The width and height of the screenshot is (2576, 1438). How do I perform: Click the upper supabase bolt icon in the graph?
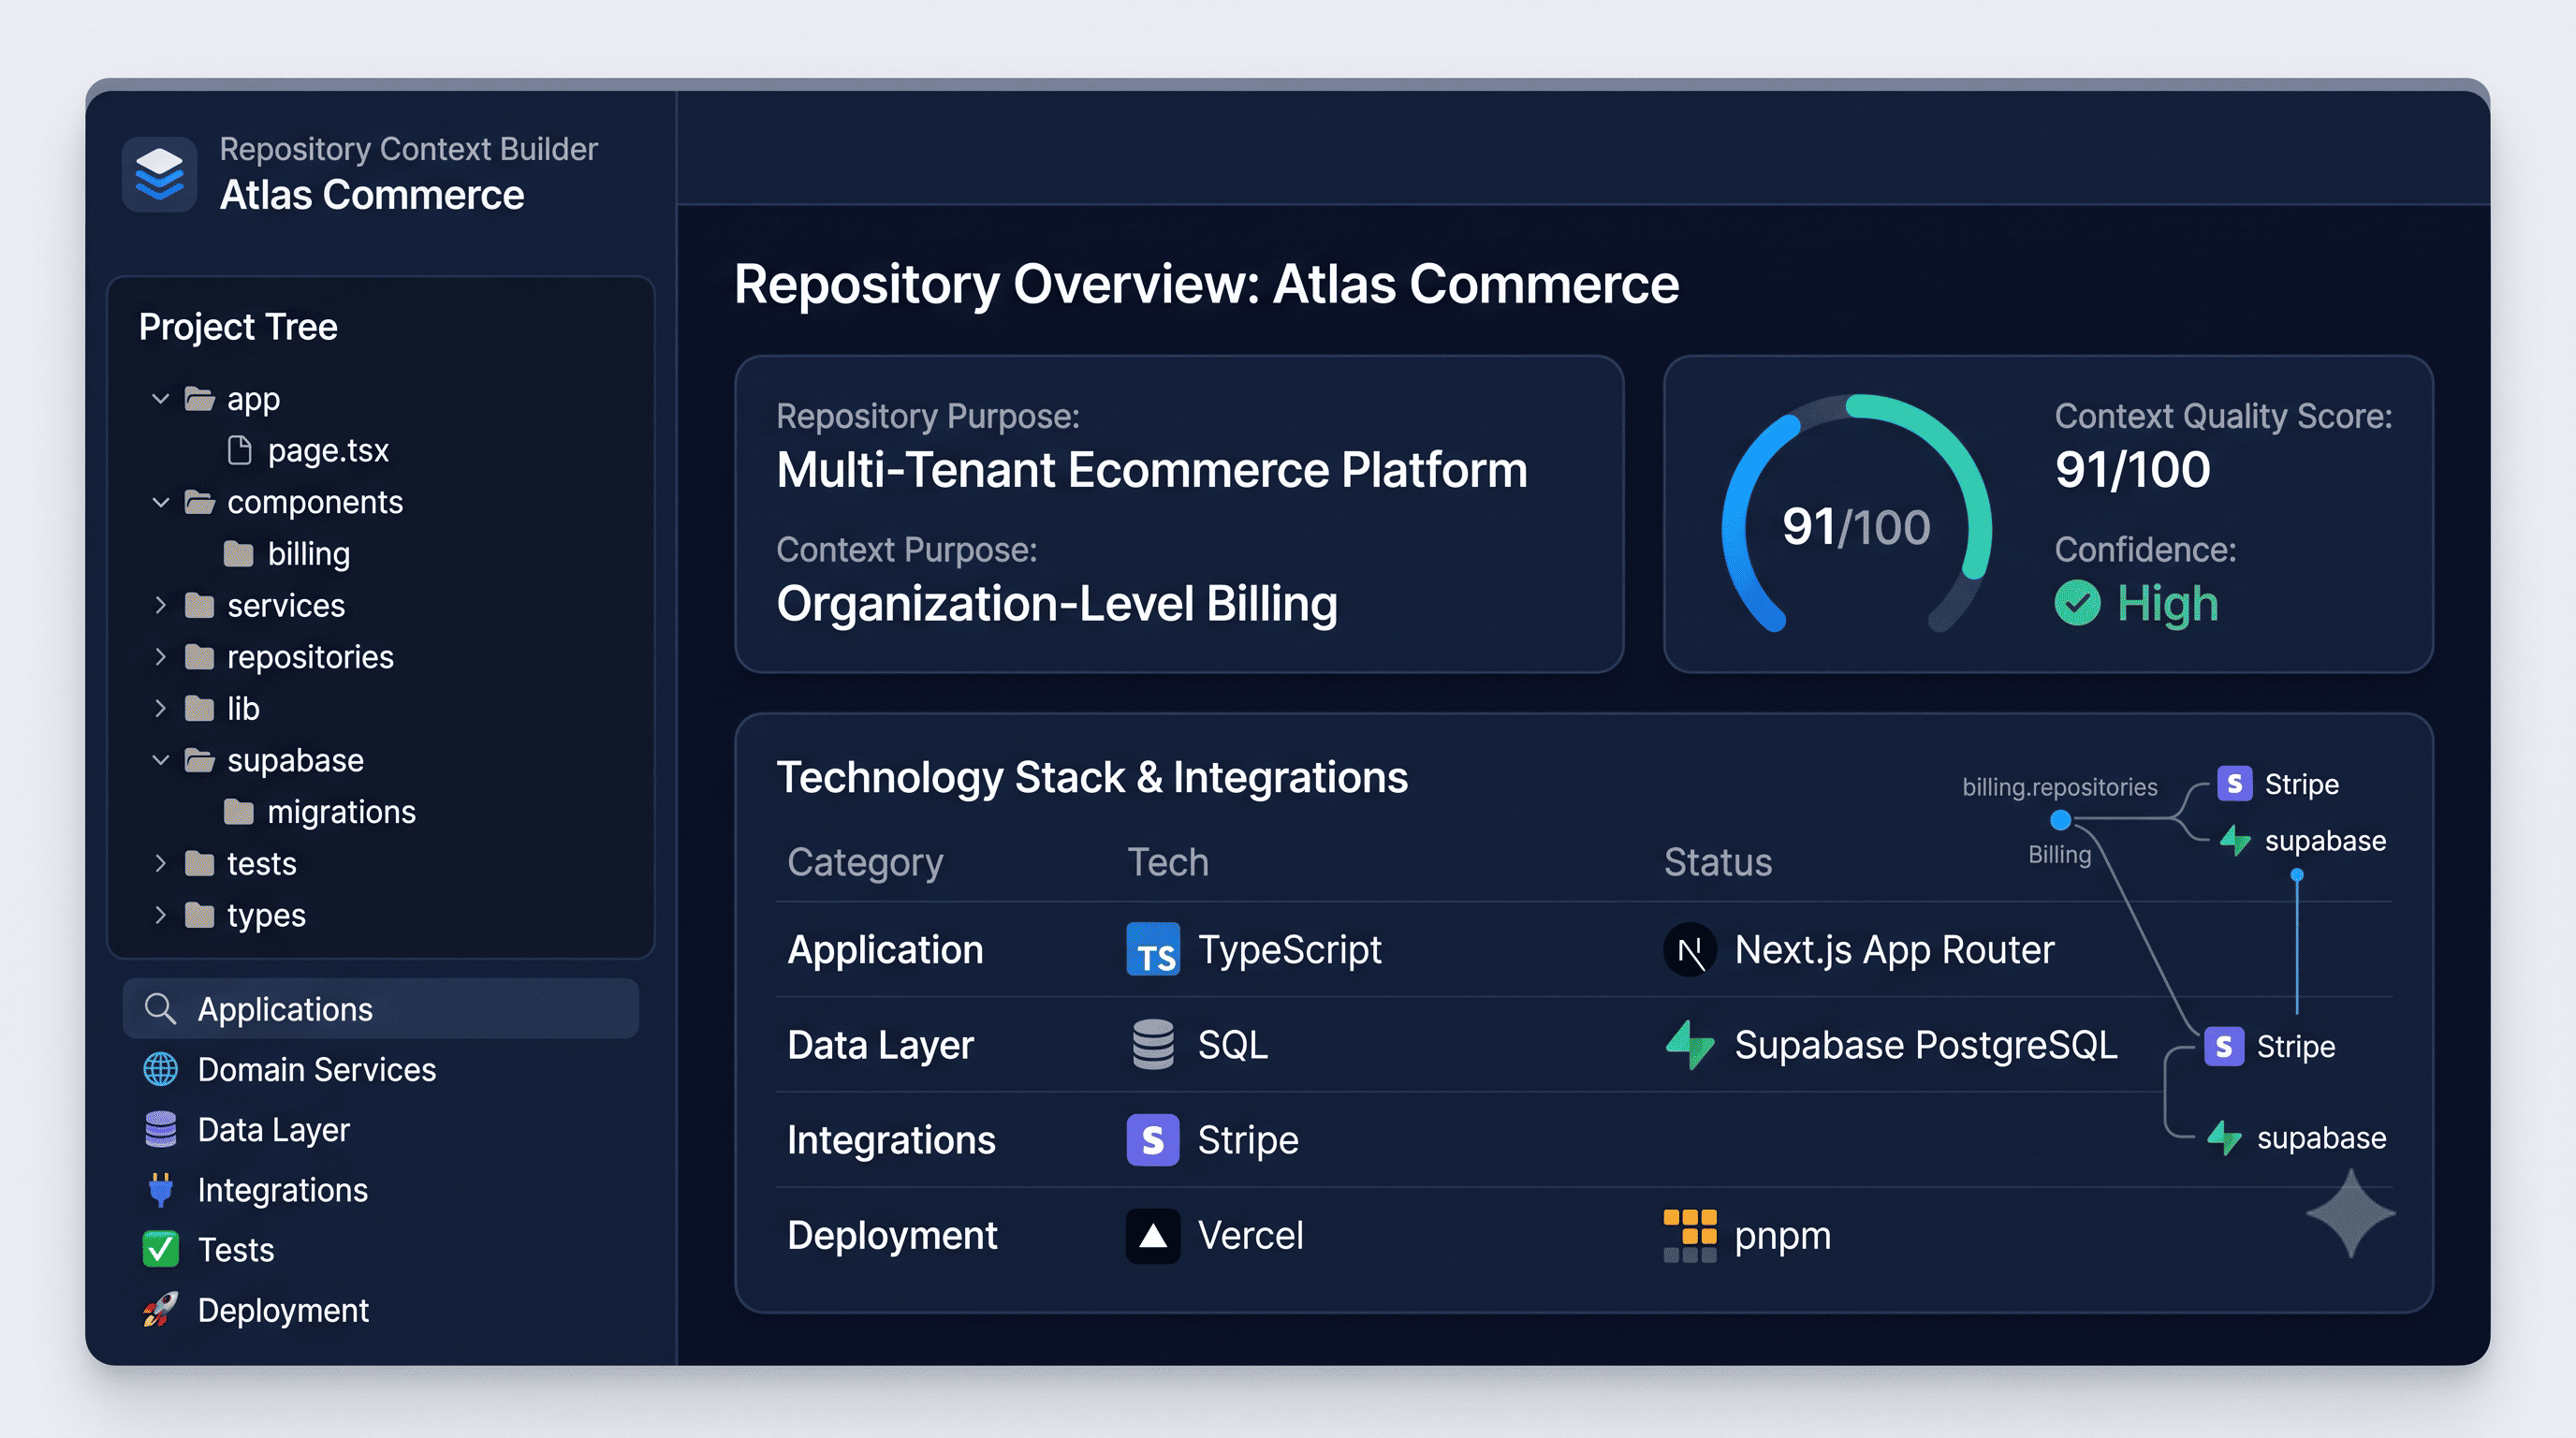2236,840
